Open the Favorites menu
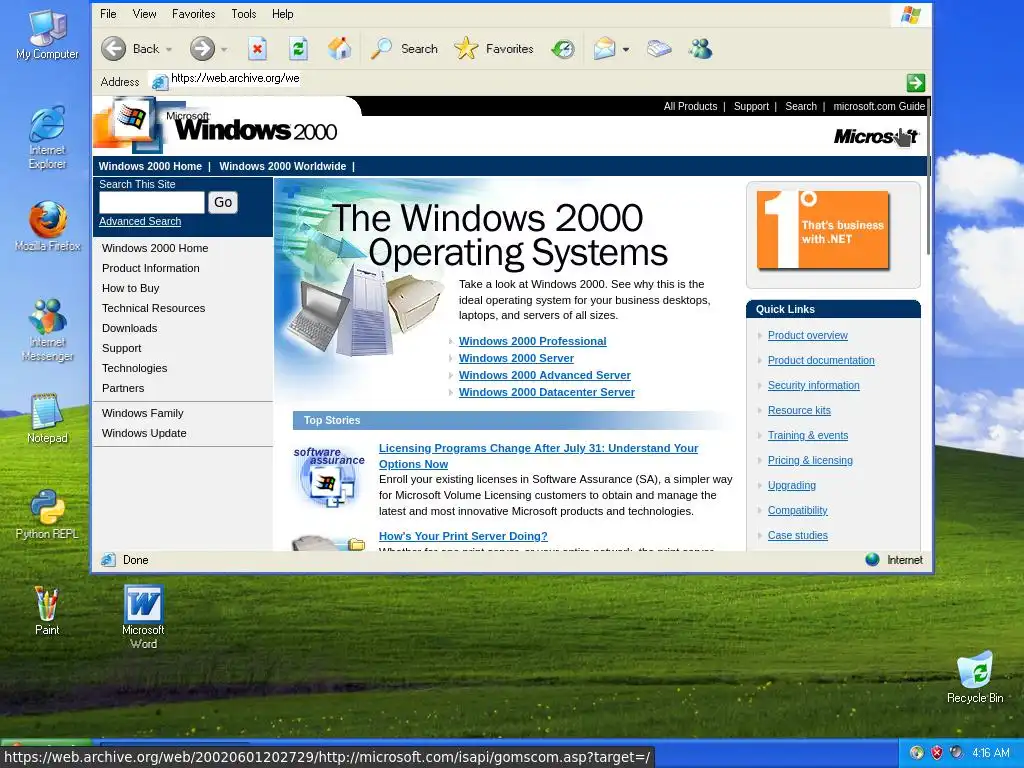This screenshot has width=1024, height=768. pos(193,14)
